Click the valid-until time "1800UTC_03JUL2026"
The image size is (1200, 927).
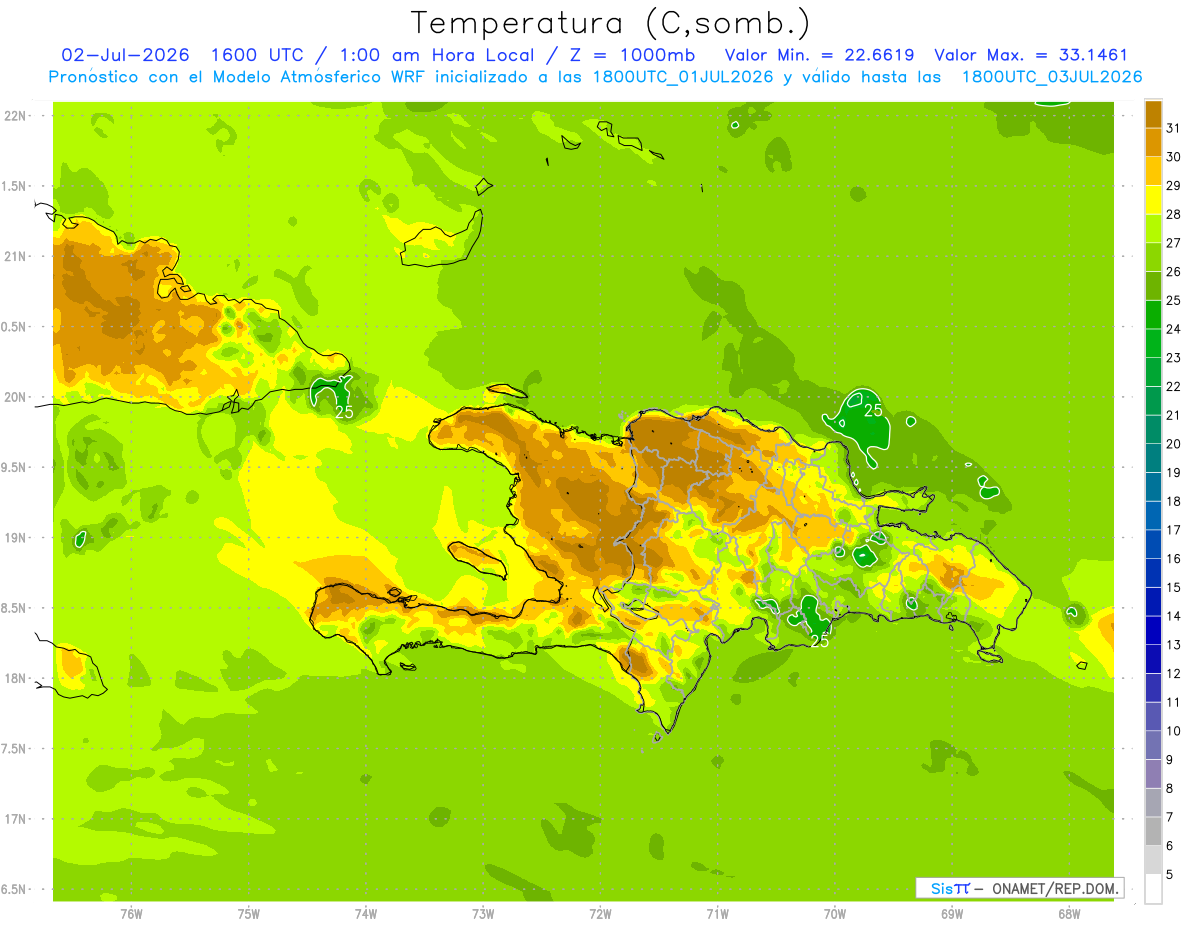tap(1052, 77)
